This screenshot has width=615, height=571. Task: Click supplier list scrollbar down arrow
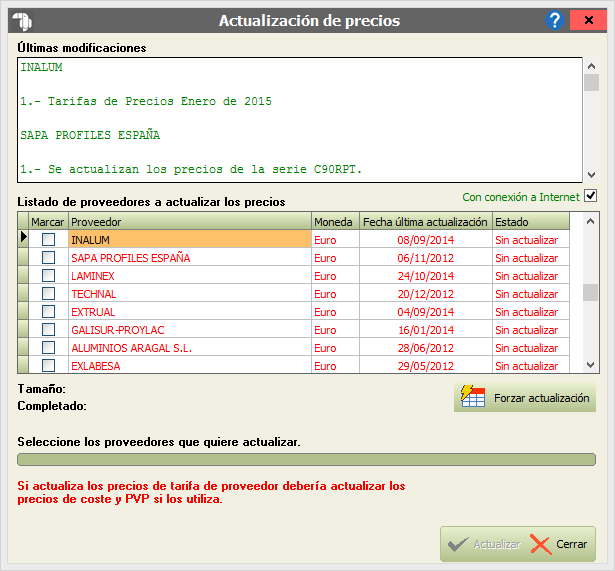(590, 365)
